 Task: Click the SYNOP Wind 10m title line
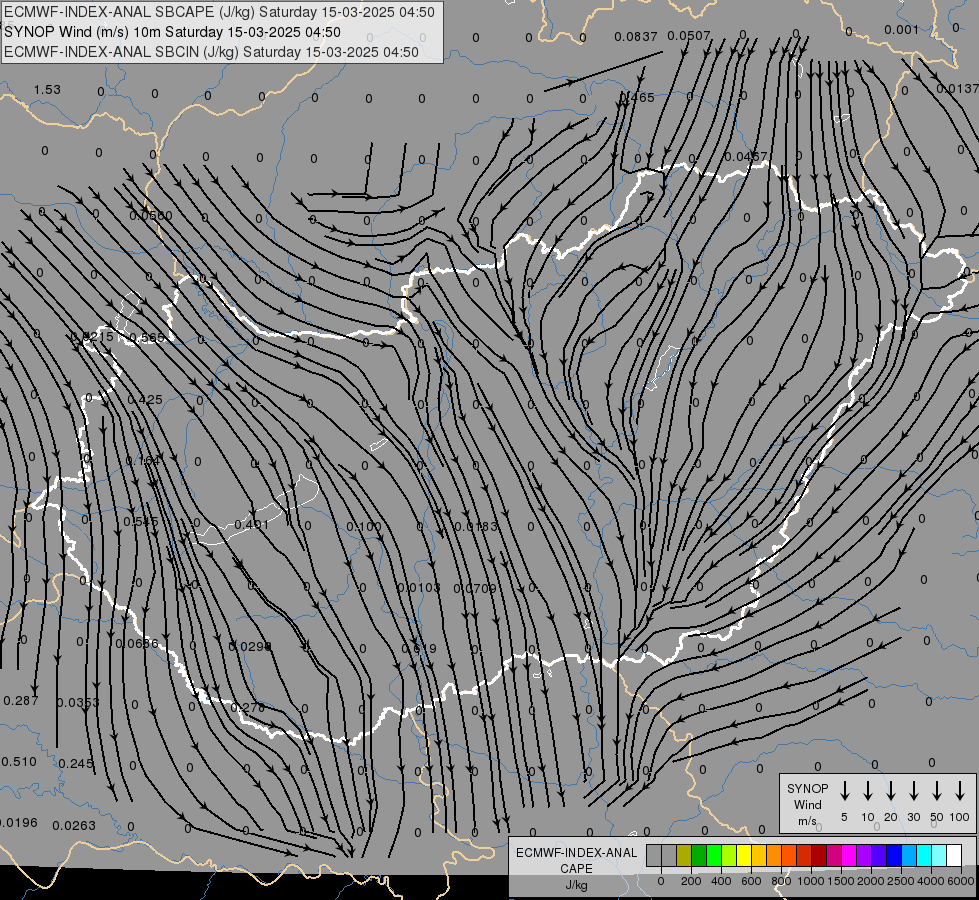click(x=172, y=32)
